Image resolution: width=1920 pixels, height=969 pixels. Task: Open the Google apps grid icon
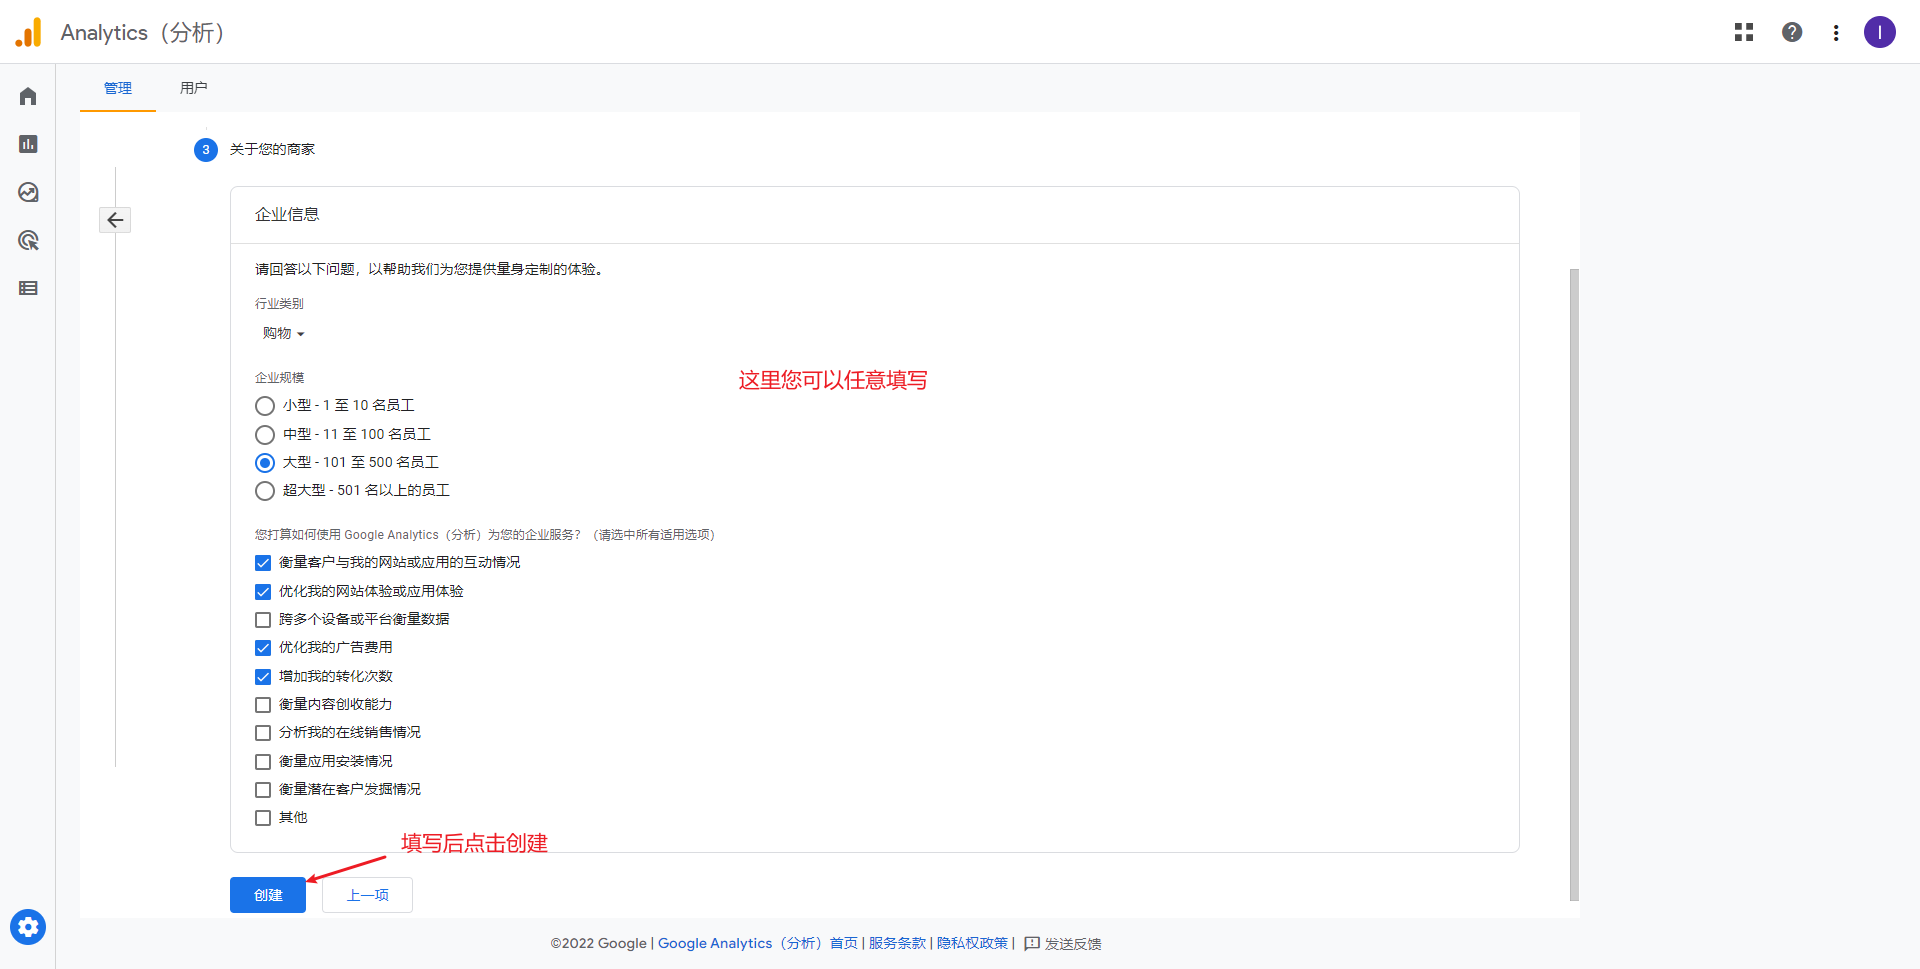coord(1744,32)
